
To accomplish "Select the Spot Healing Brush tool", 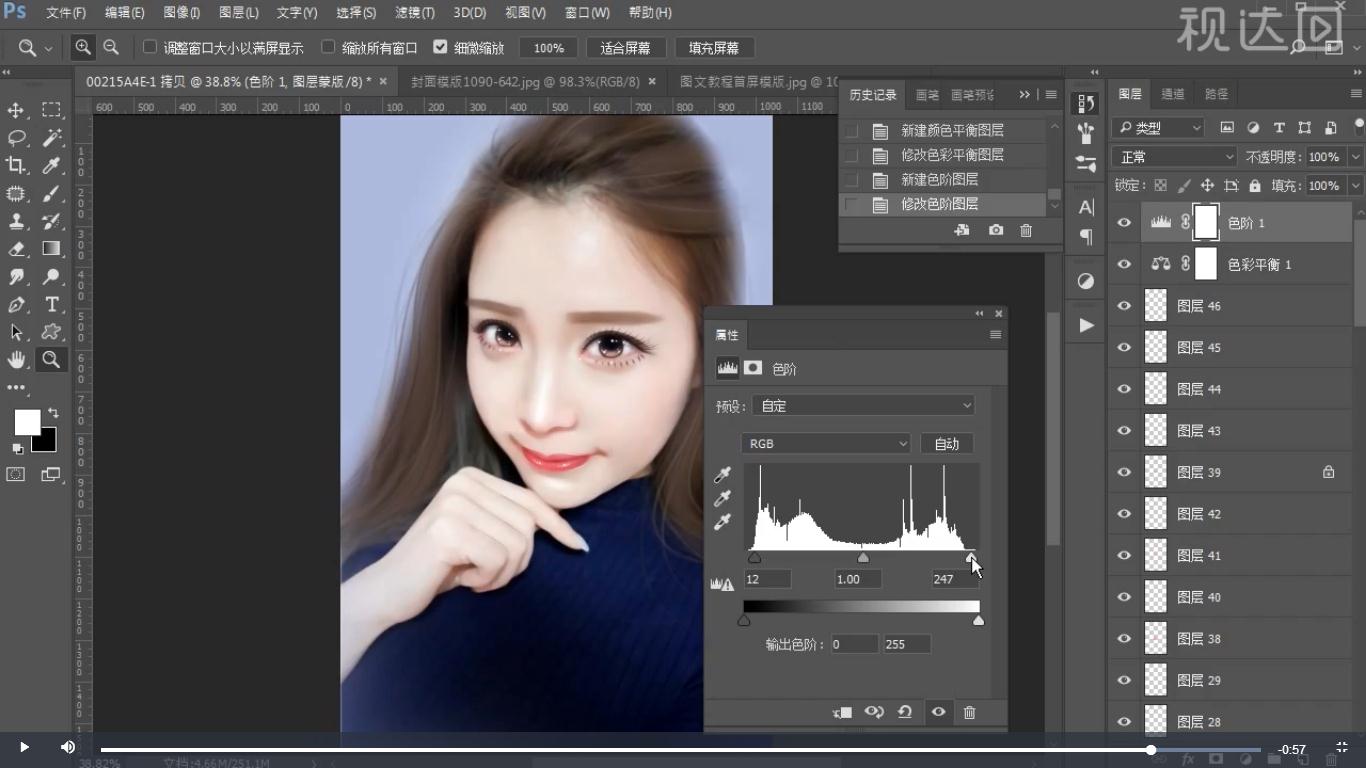I will pos(16,194).
